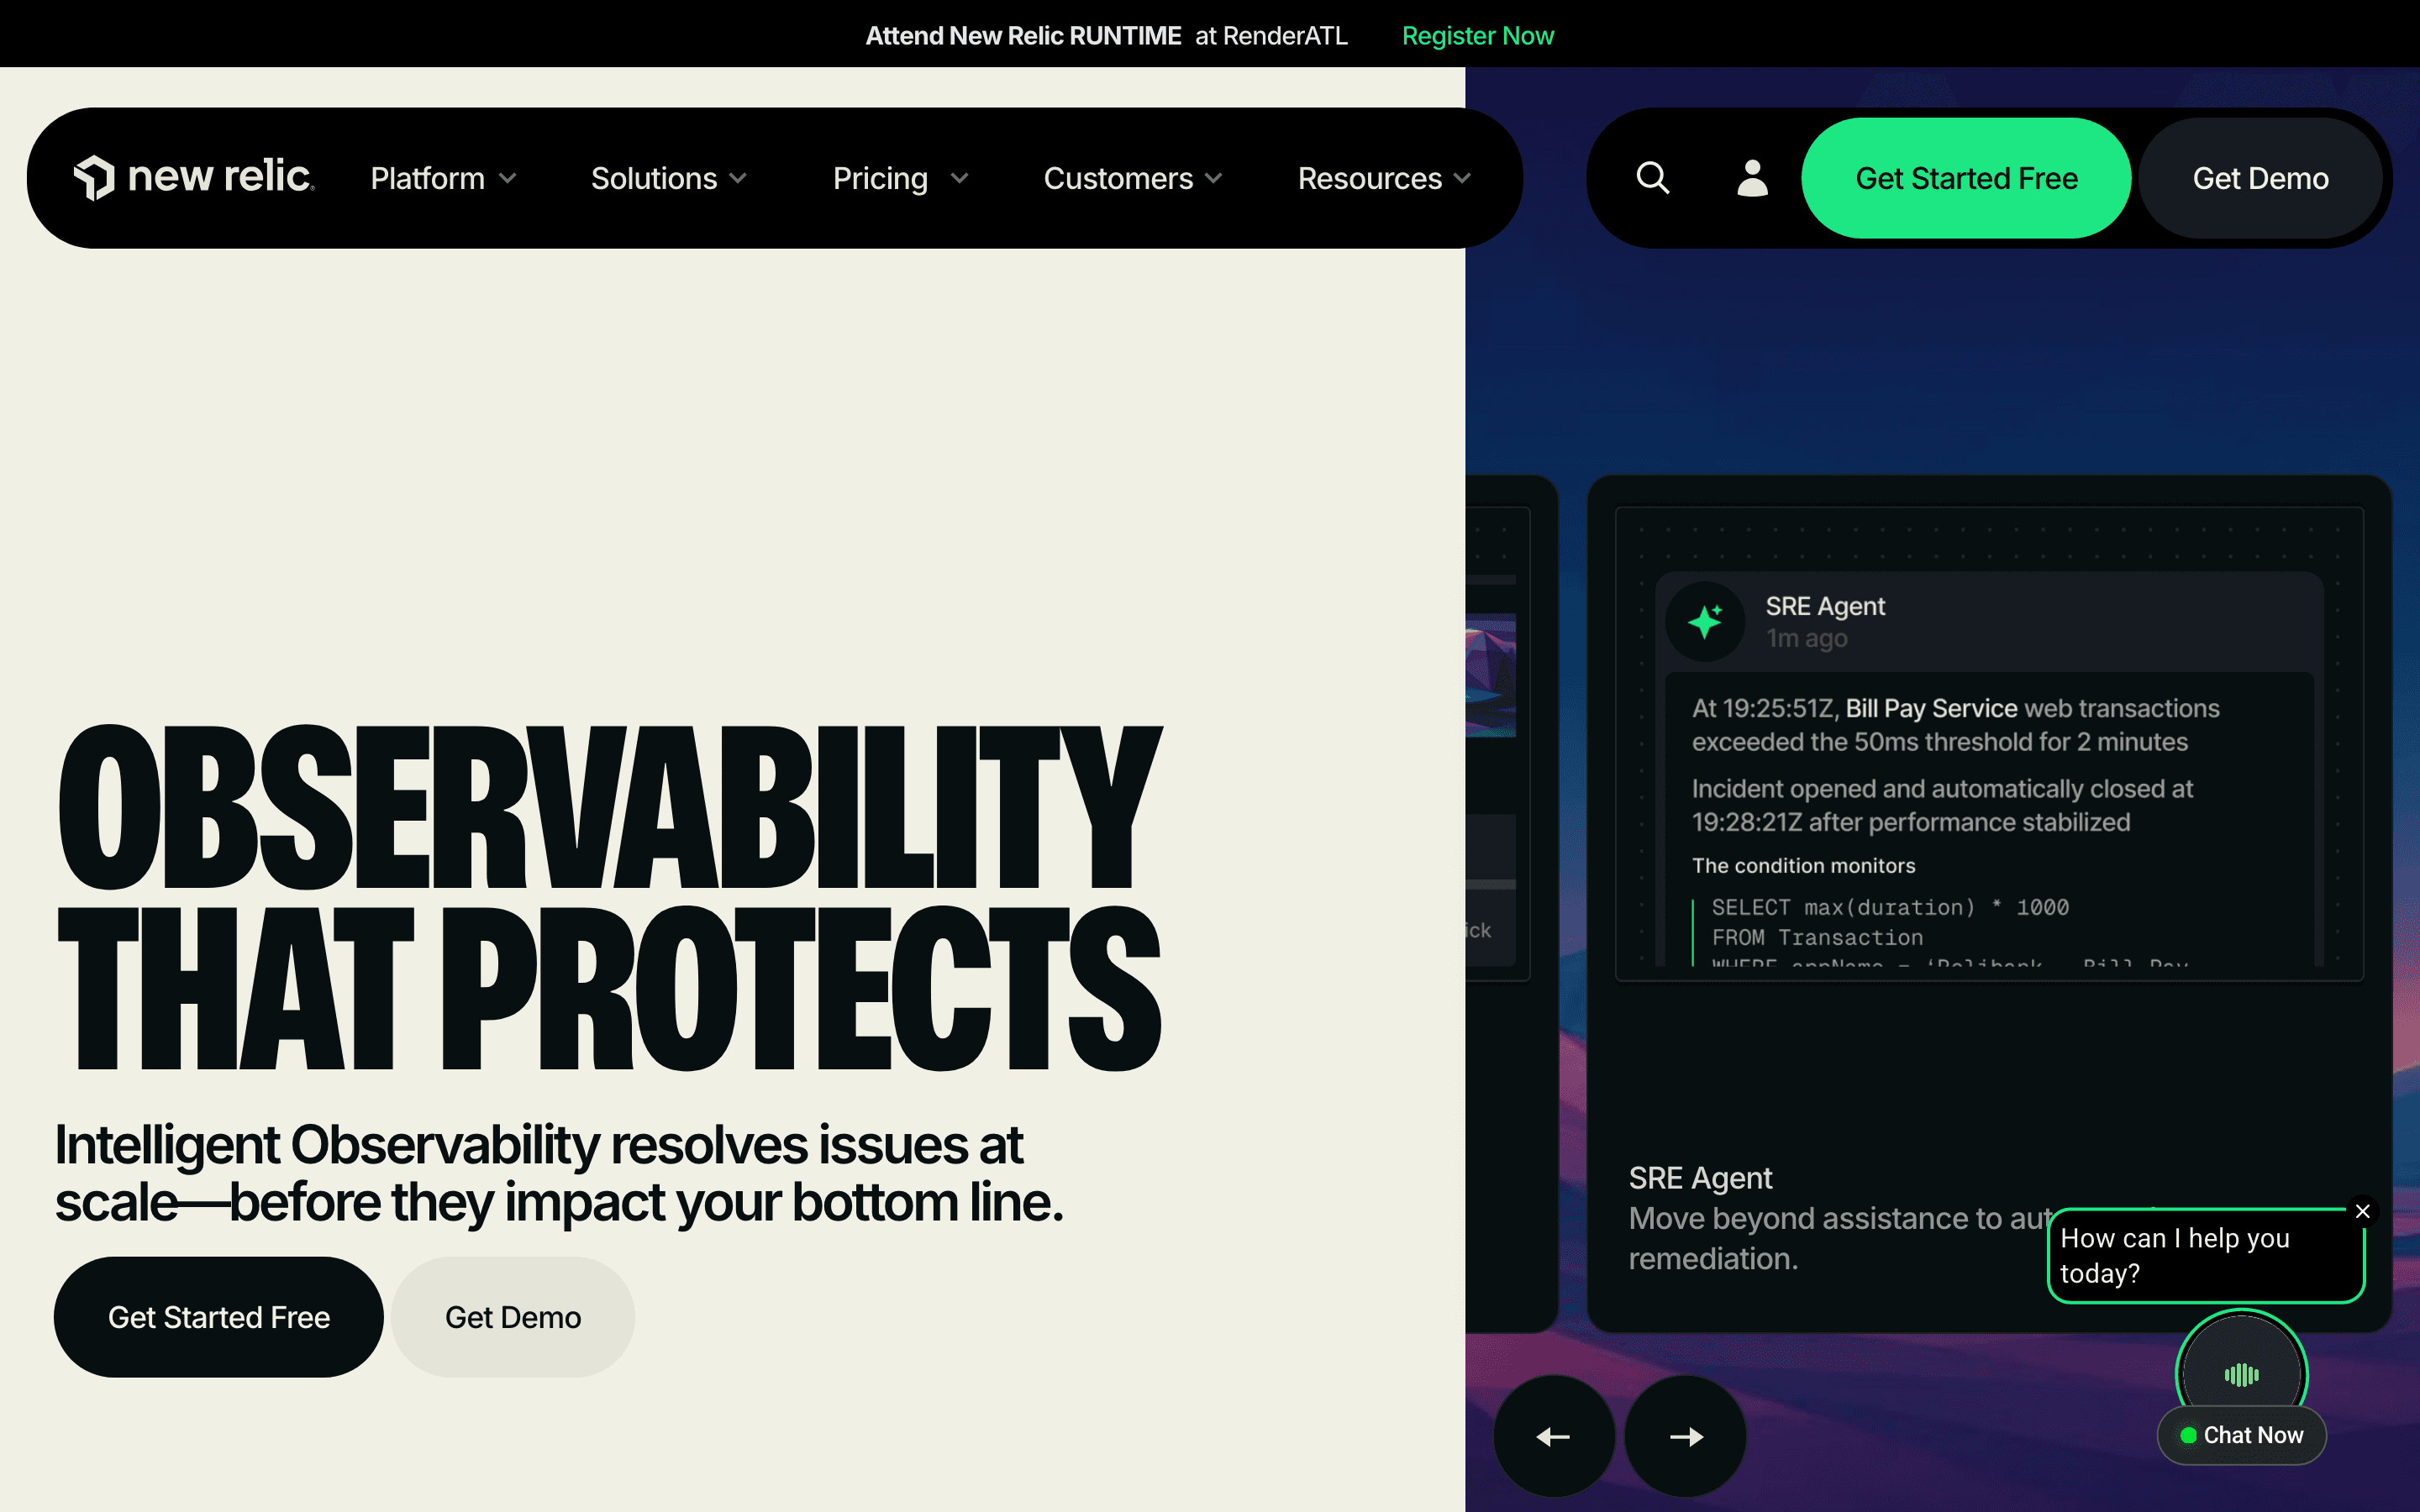
Task: Click the 'Intelligent Observability resolves issues' subheading
Action: click(x=559, y=1172)
